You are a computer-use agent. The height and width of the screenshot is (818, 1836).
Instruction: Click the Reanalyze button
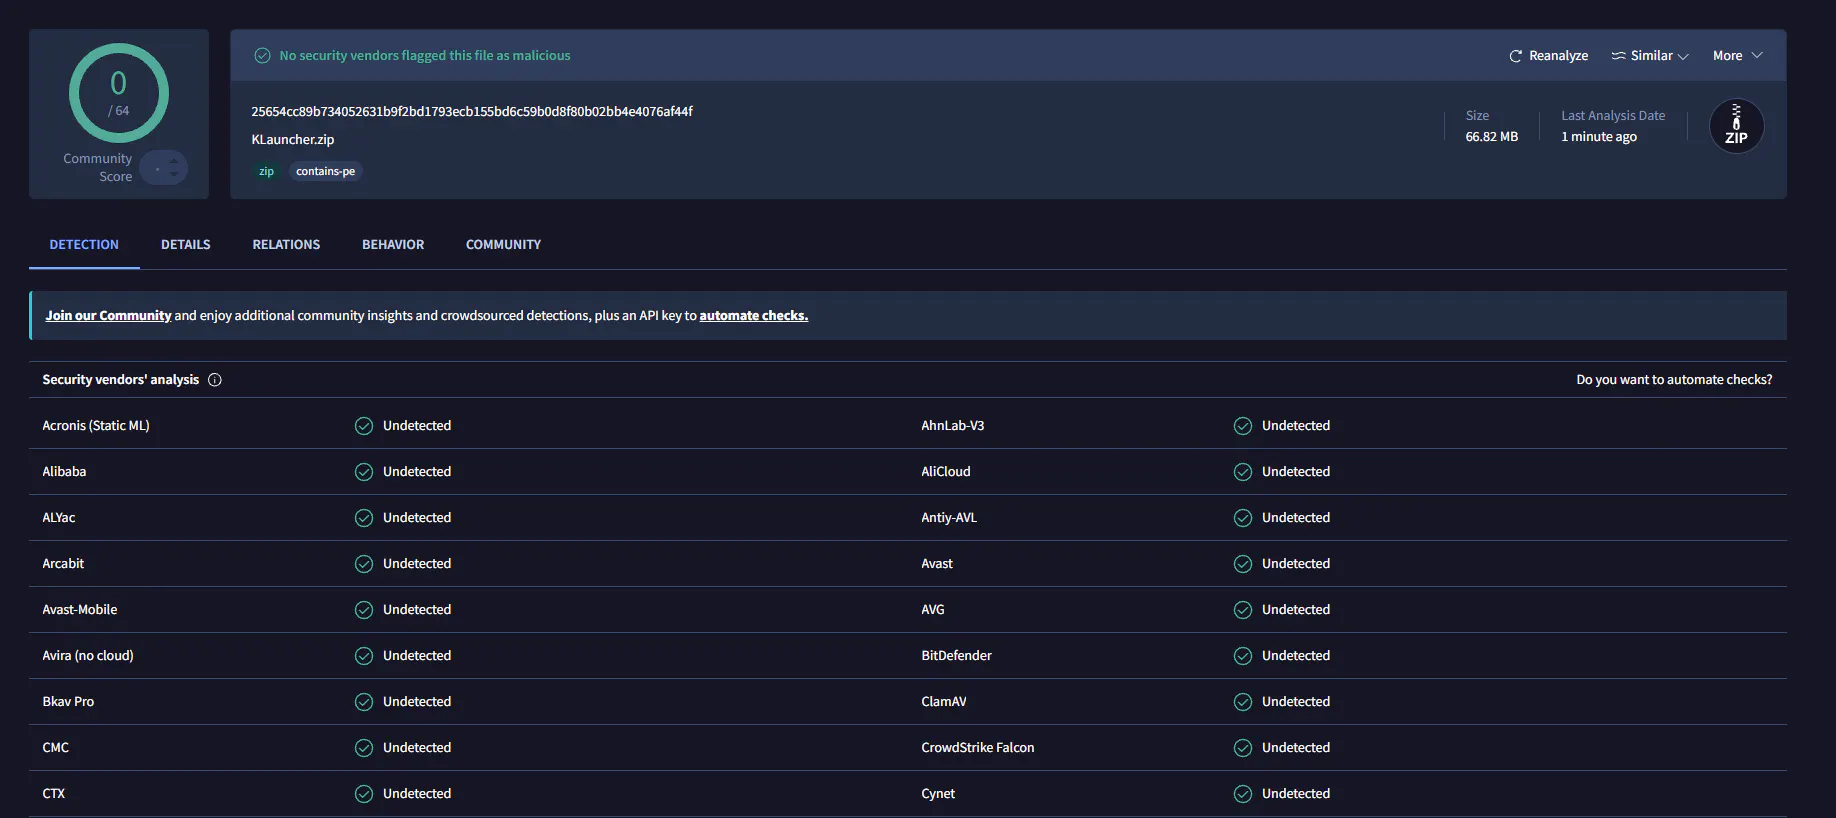point(1548,56)
